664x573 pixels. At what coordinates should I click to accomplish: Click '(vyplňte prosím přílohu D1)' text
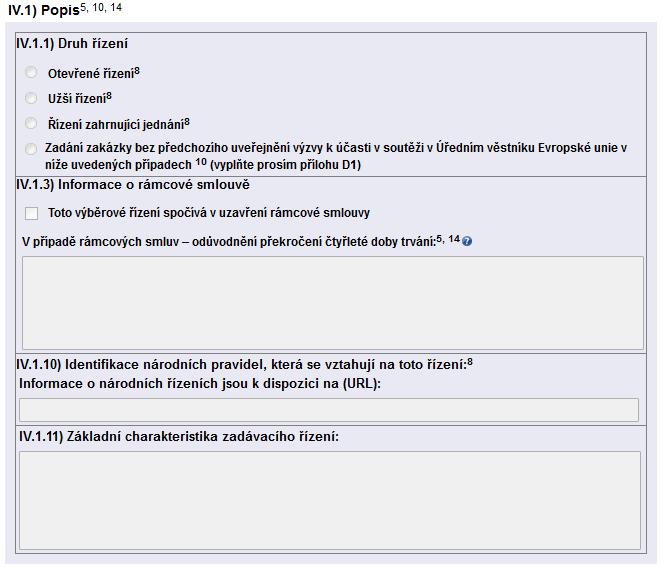[x=285, y=165]
